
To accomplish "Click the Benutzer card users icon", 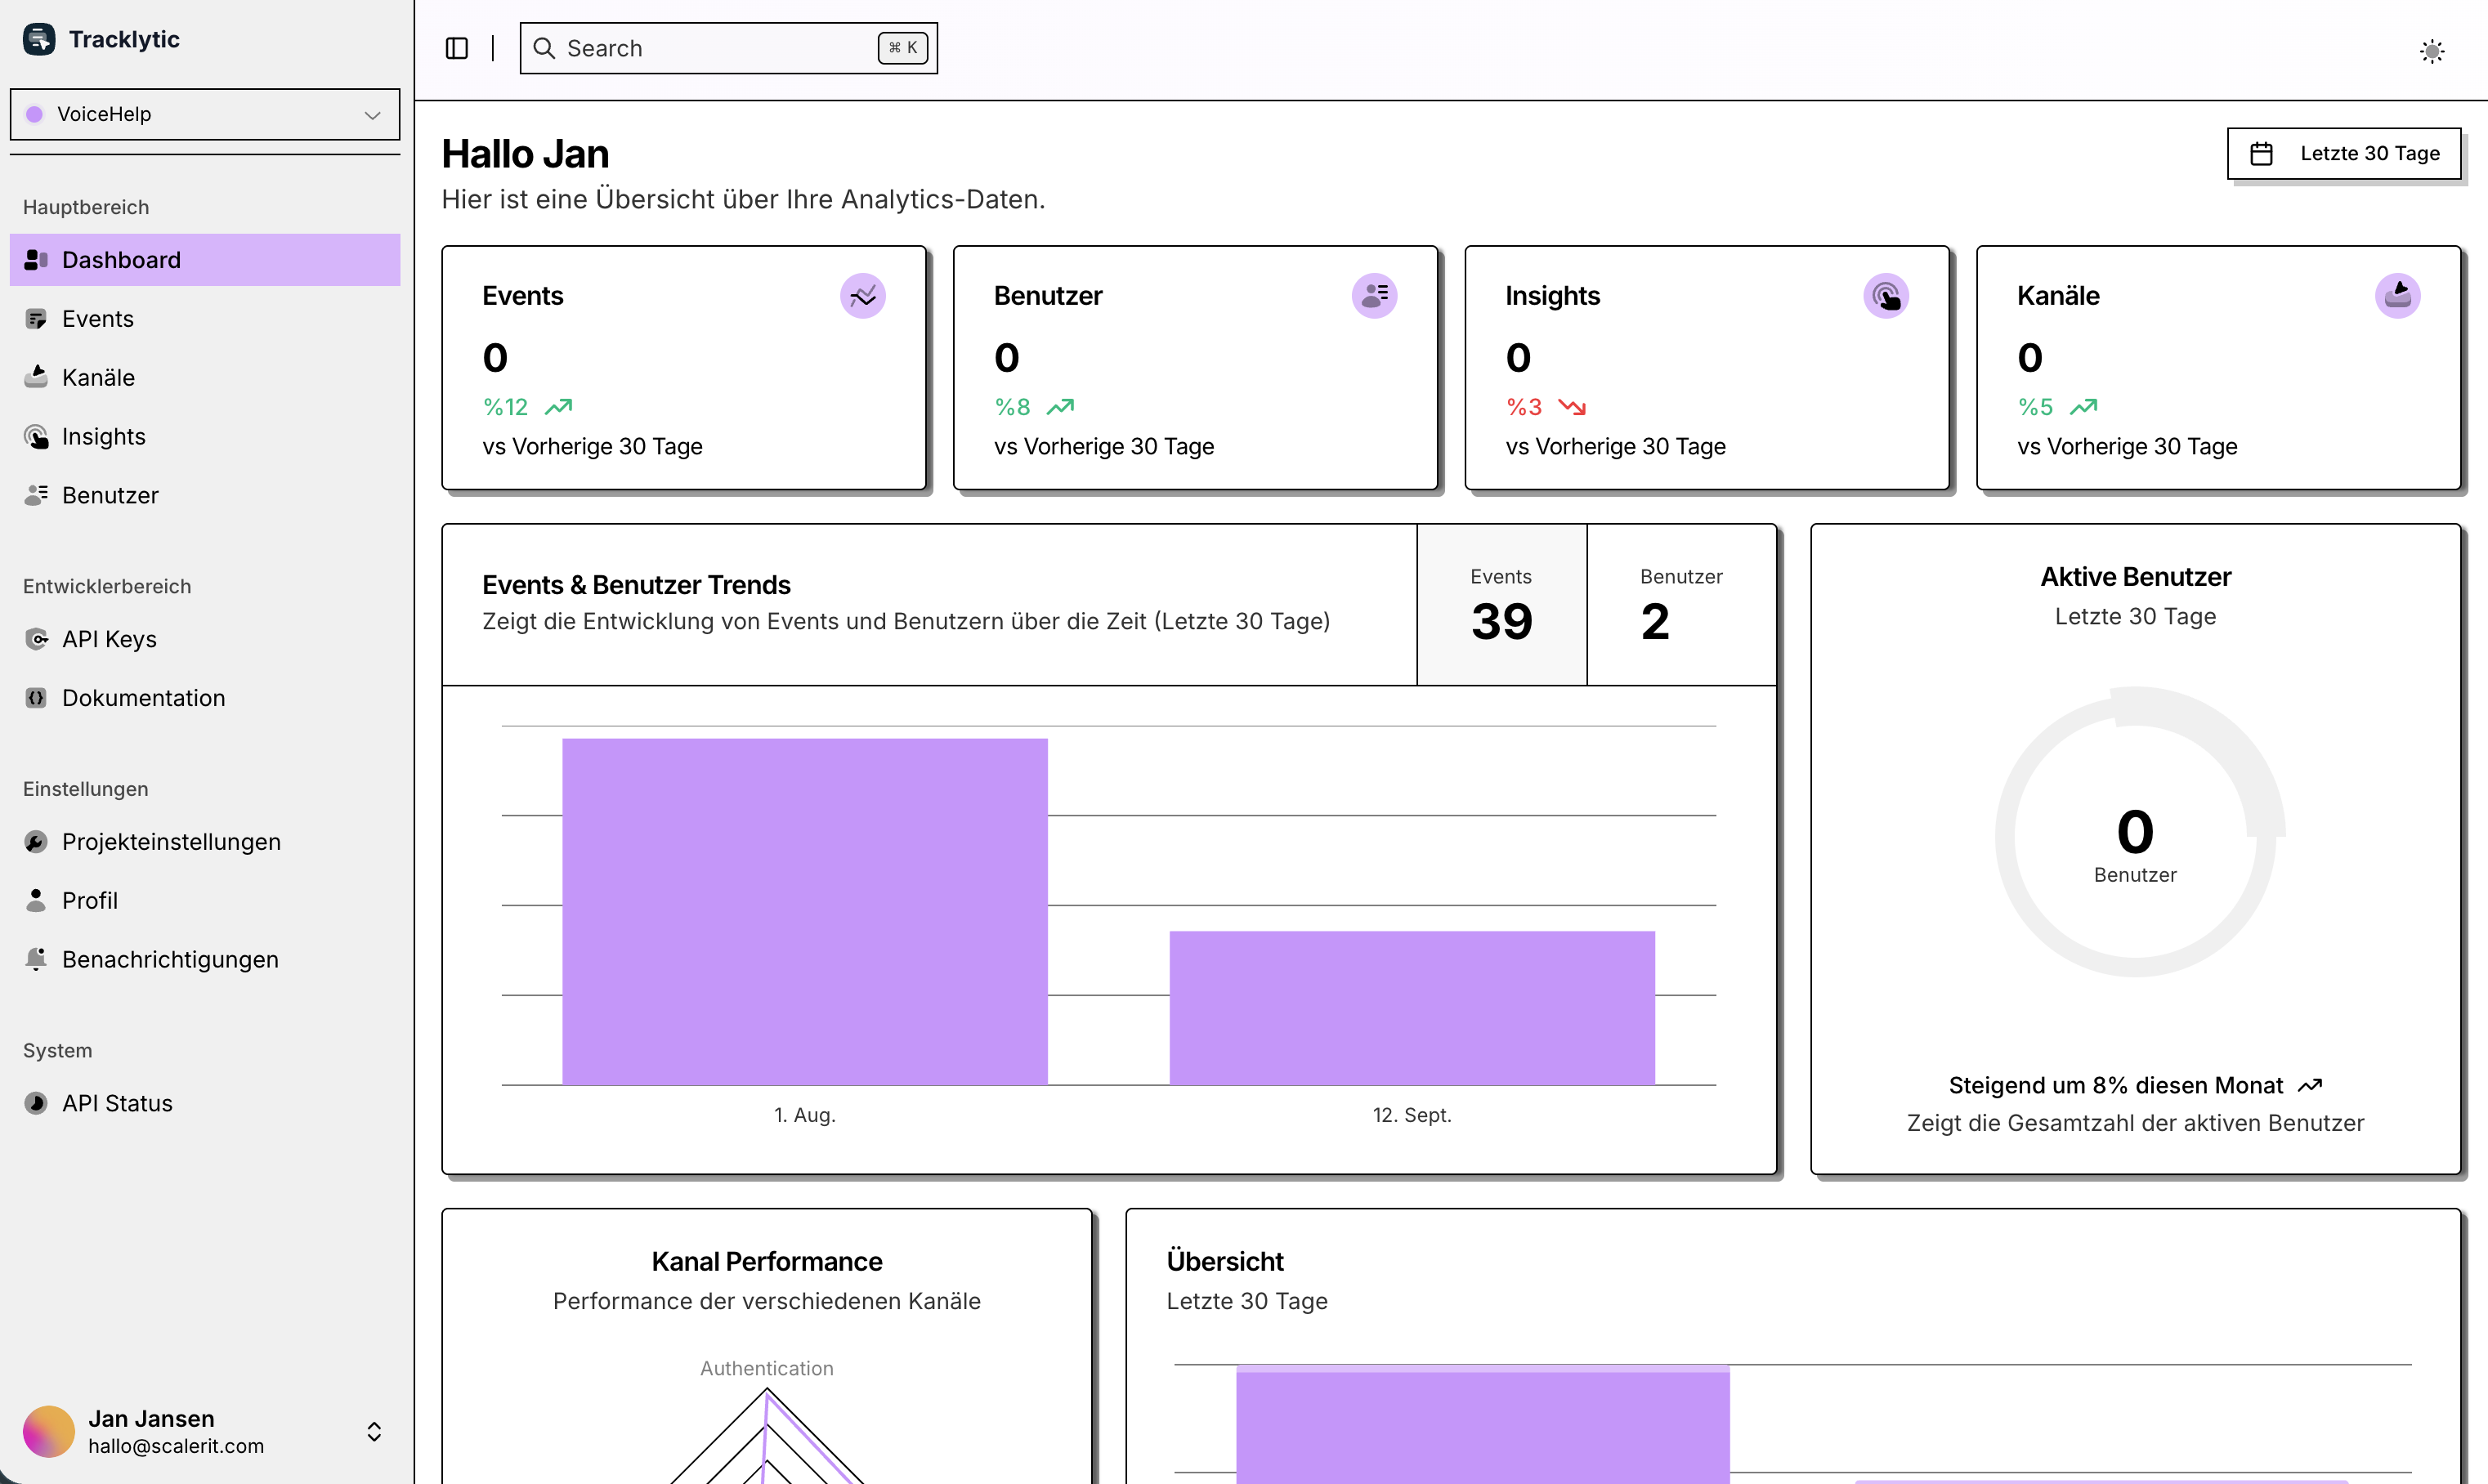I will coord(1373,296).
